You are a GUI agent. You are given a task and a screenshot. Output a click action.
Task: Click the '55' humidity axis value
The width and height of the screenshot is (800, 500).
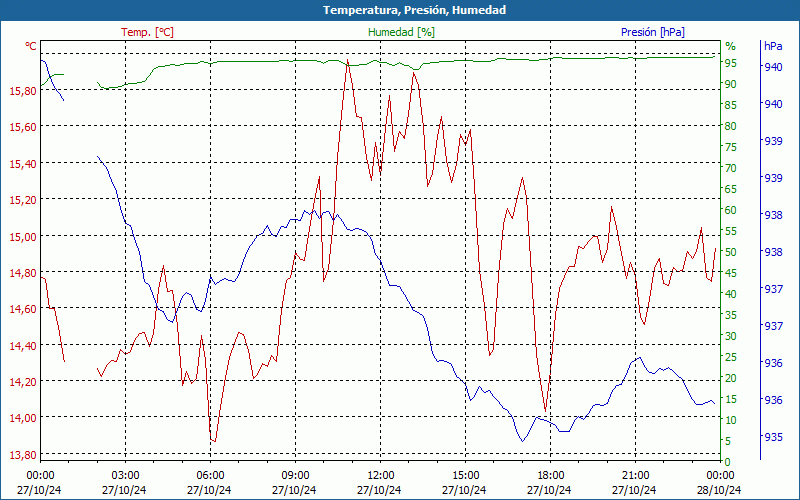click(x=731, y=231)
